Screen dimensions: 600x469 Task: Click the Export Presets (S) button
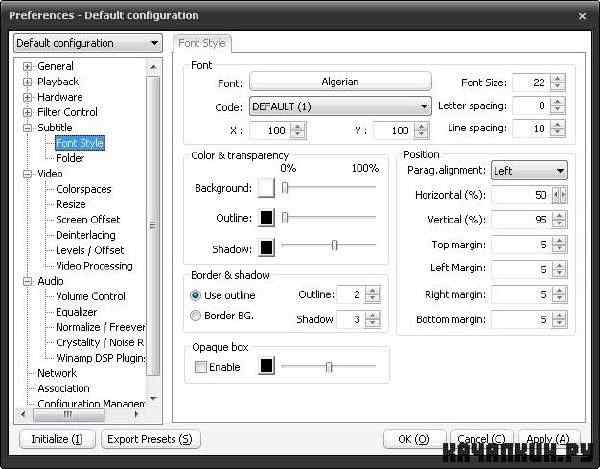point(150,439)
